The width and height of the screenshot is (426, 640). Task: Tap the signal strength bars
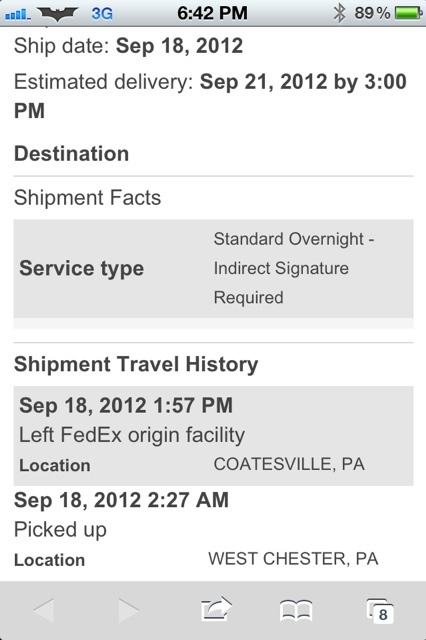pos(18,15)
